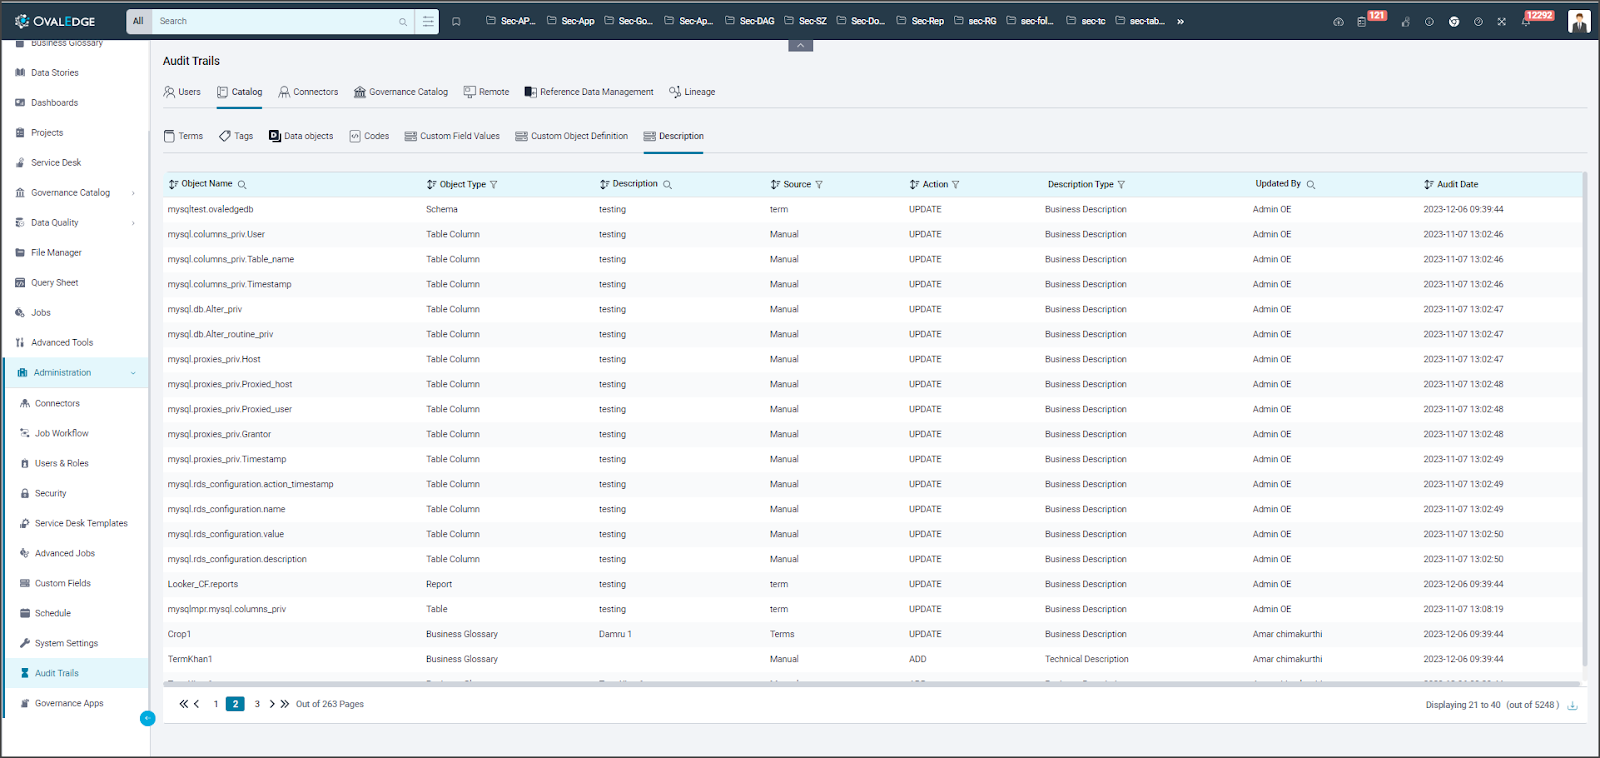Sort by Object Name sort icon

173,185
